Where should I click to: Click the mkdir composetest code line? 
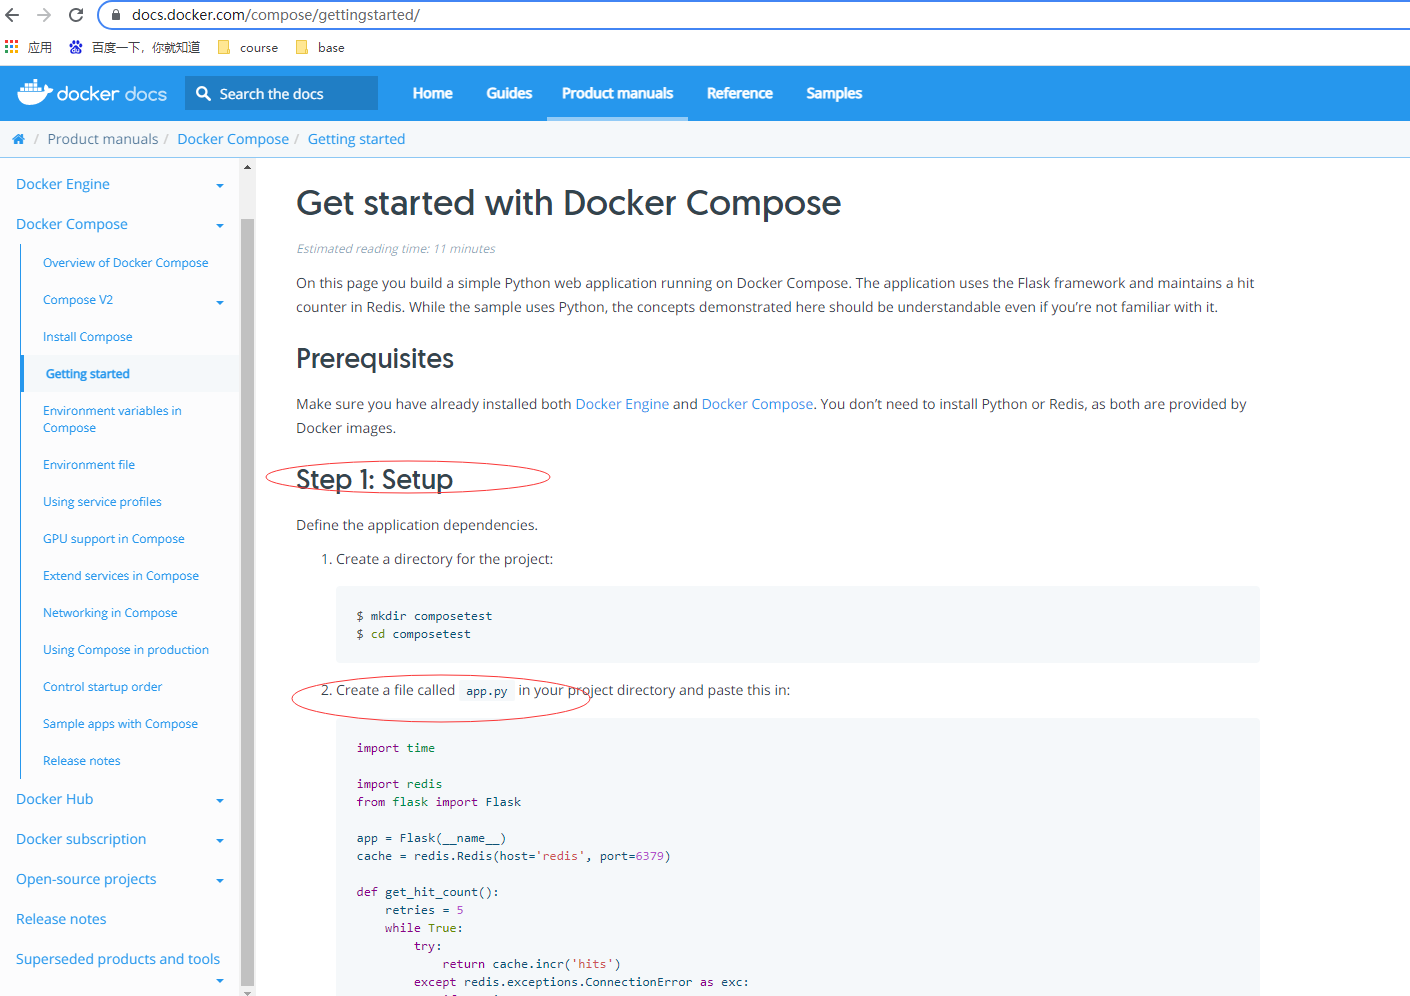click(424, 616)
